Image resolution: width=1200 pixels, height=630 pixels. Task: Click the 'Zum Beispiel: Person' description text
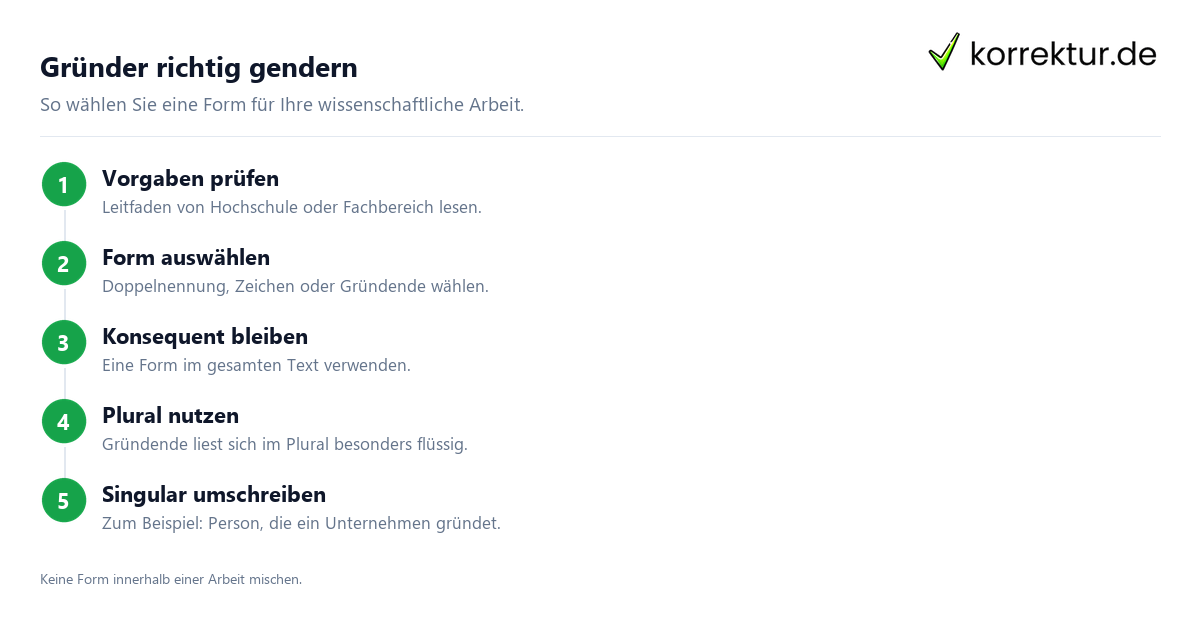click(x=301, y=523)
